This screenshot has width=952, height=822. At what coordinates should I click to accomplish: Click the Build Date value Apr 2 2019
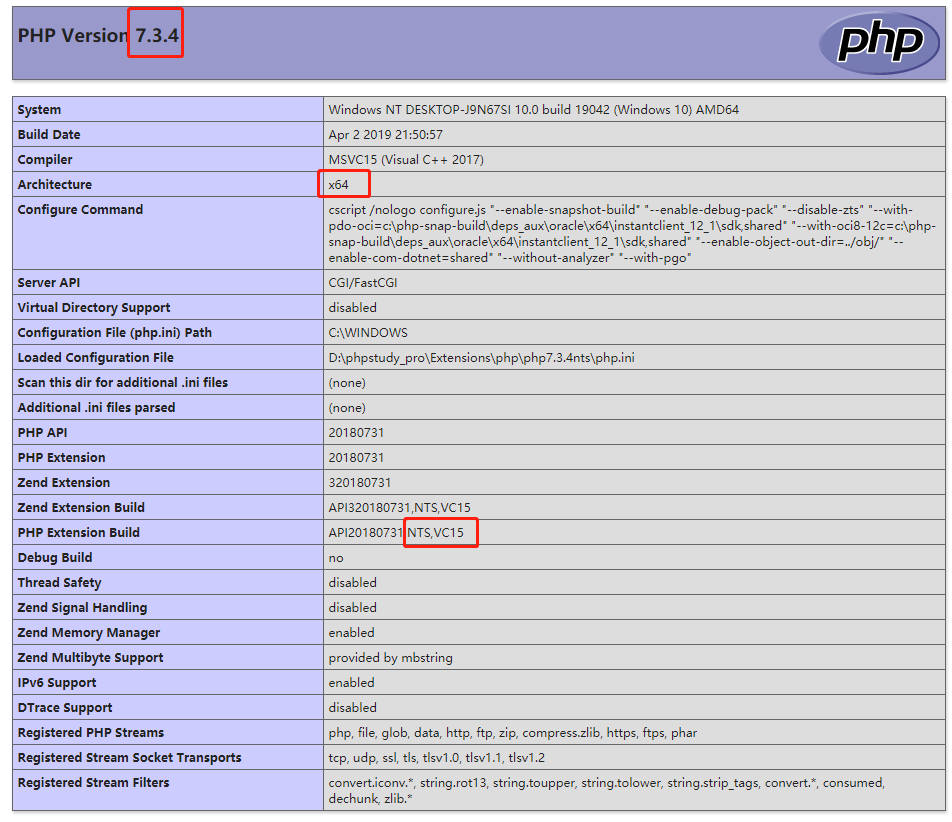[385, 135]
